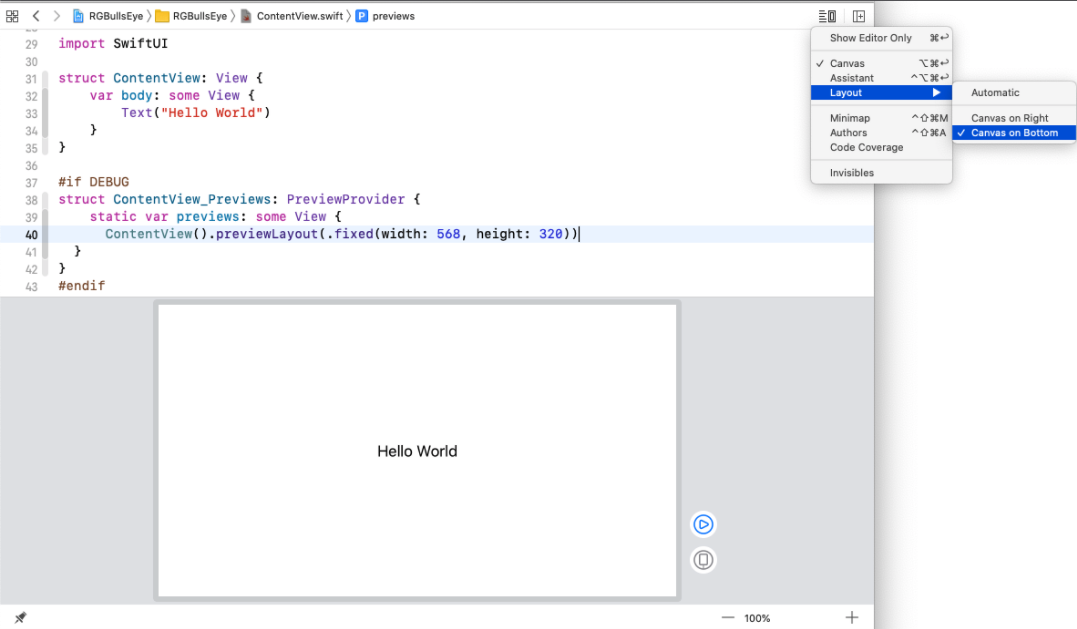Click the width value 568
Viewport: 1077px width, 629px height.
(x=448, y=234)
